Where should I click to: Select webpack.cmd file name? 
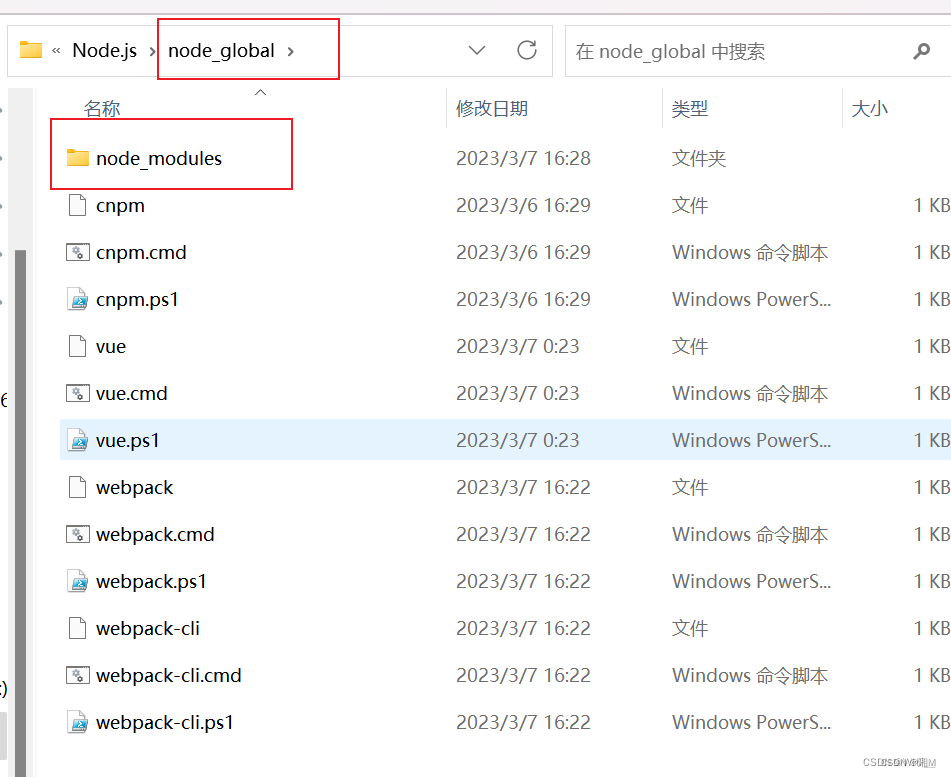pyautogui.click(x=155, y=534)
